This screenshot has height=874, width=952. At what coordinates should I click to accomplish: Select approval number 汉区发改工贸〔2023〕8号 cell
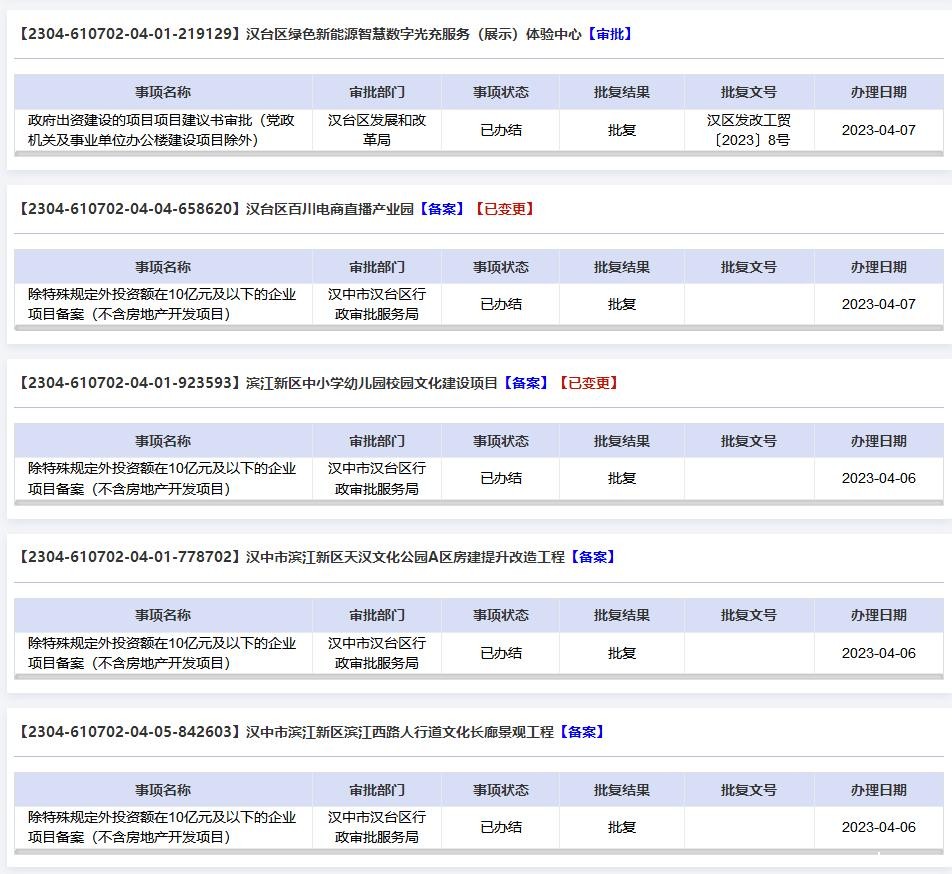749,130
